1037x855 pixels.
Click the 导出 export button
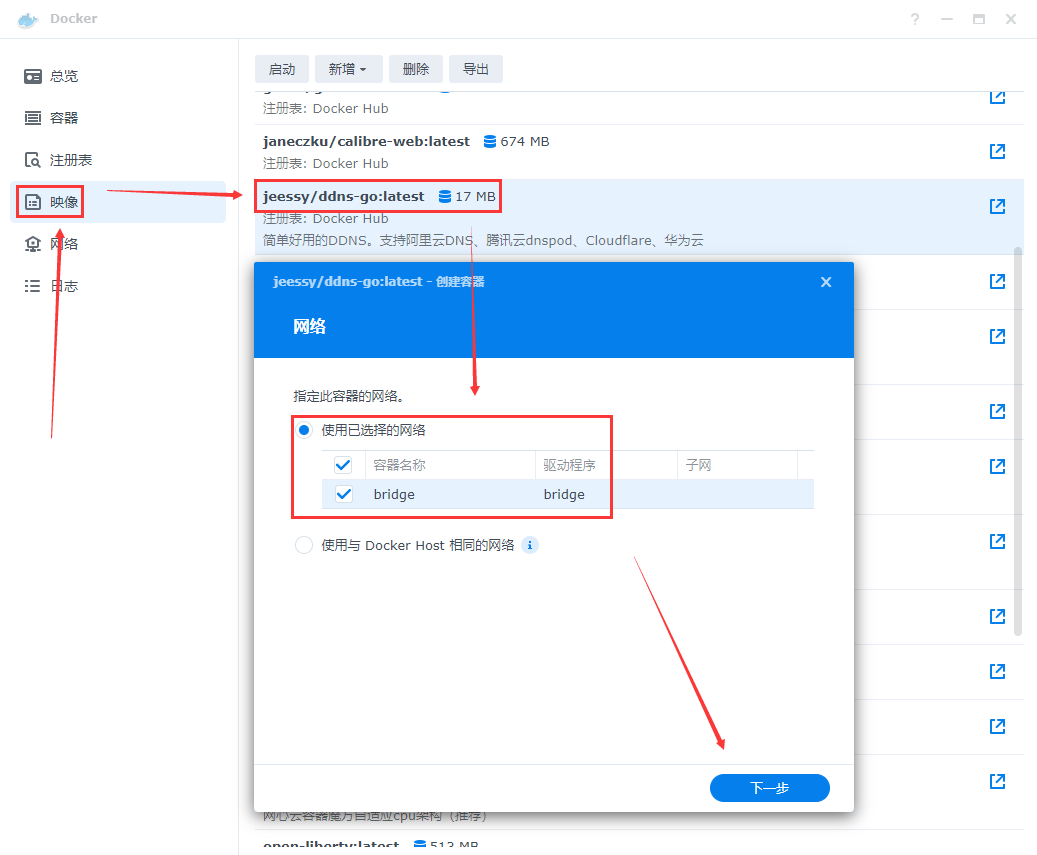coord(476,69)
